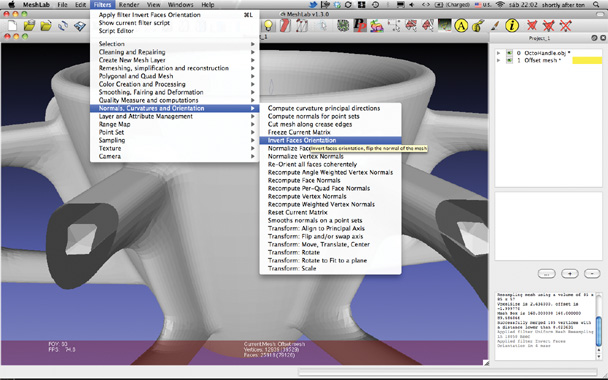
Task: Open the Render menu
Action: click(129, 5)
